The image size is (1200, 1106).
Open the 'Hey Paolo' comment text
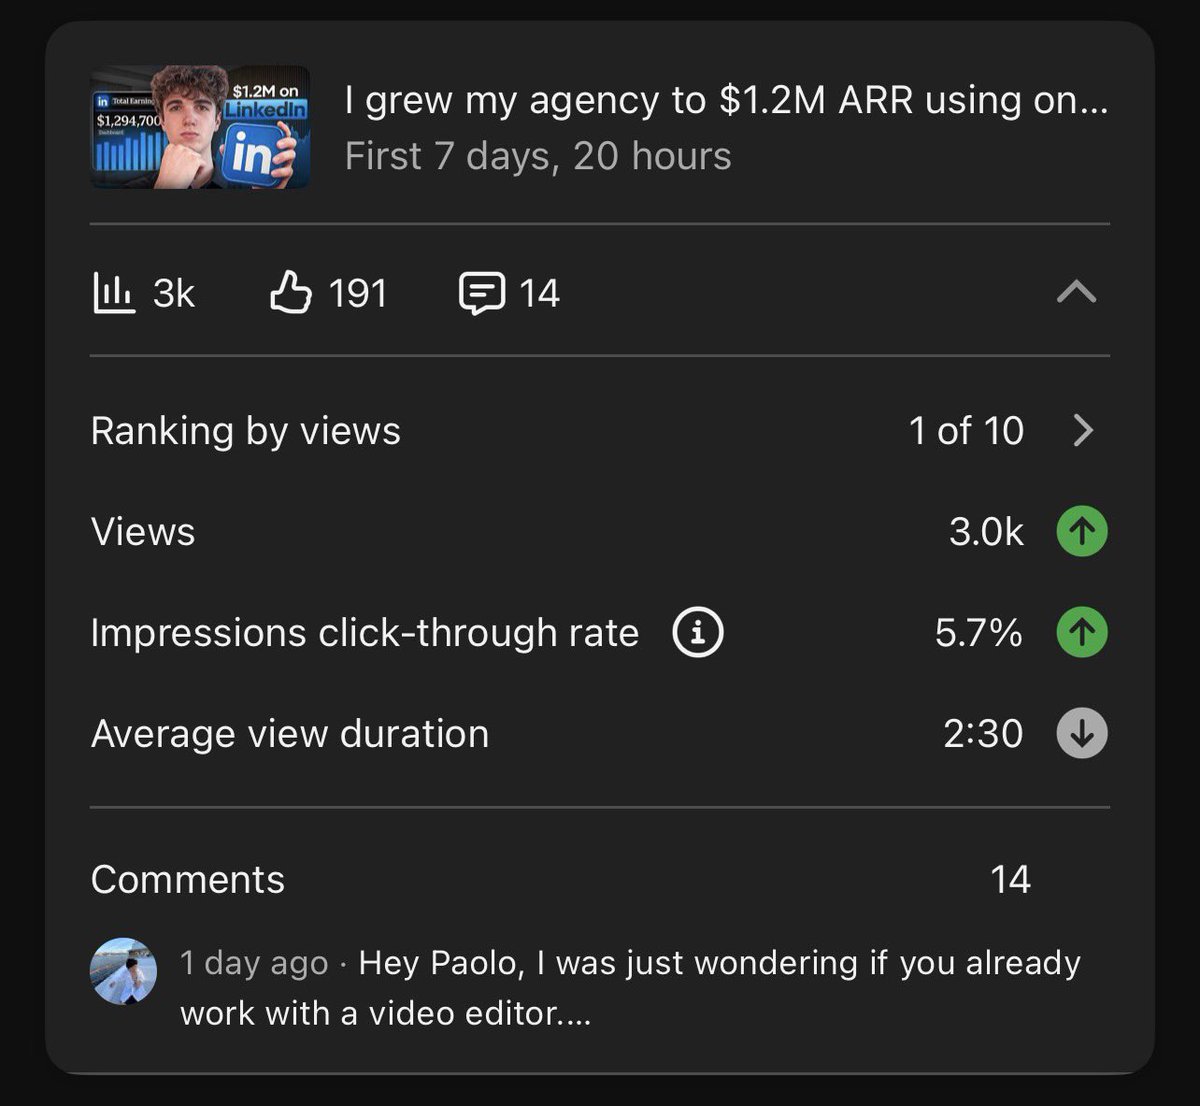coord(630,988)
